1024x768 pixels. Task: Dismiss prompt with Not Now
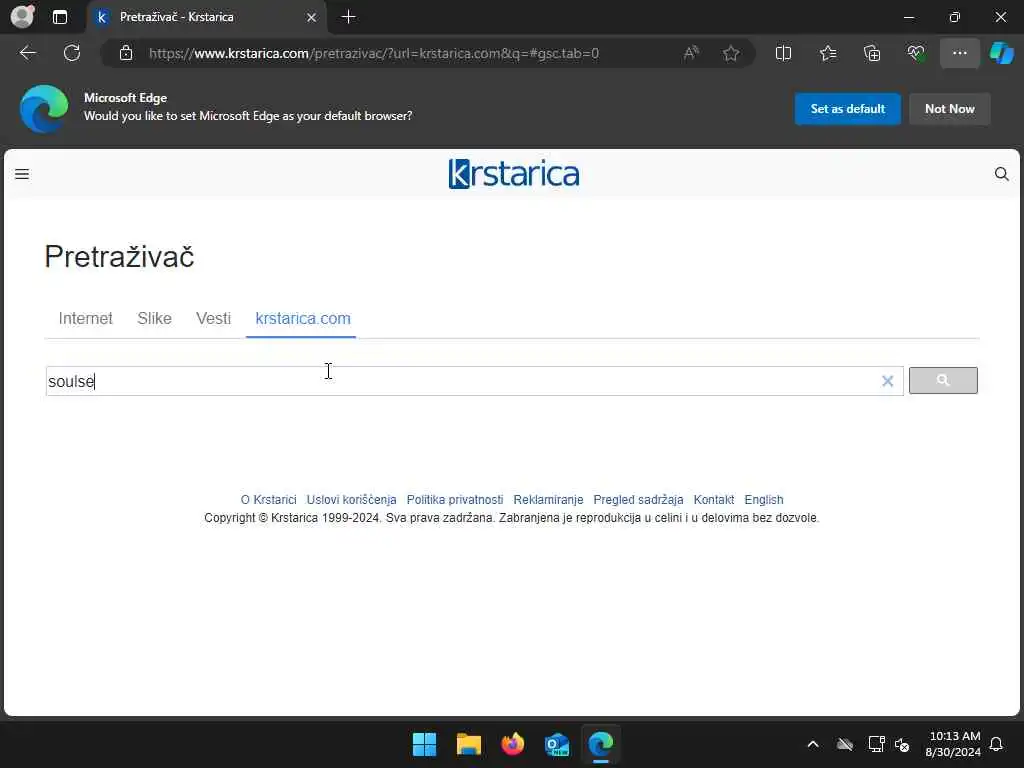pos(950,109)
